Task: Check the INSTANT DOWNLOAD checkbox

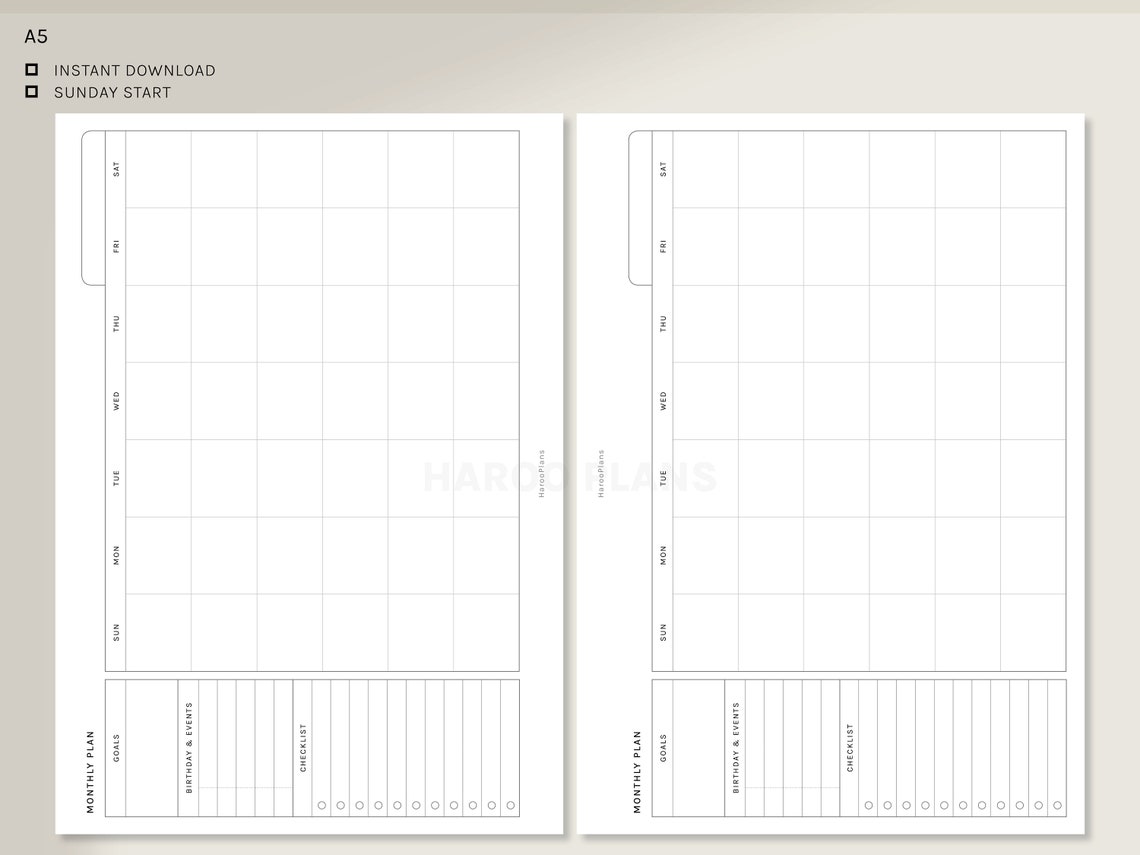Action: coord(33,70)
